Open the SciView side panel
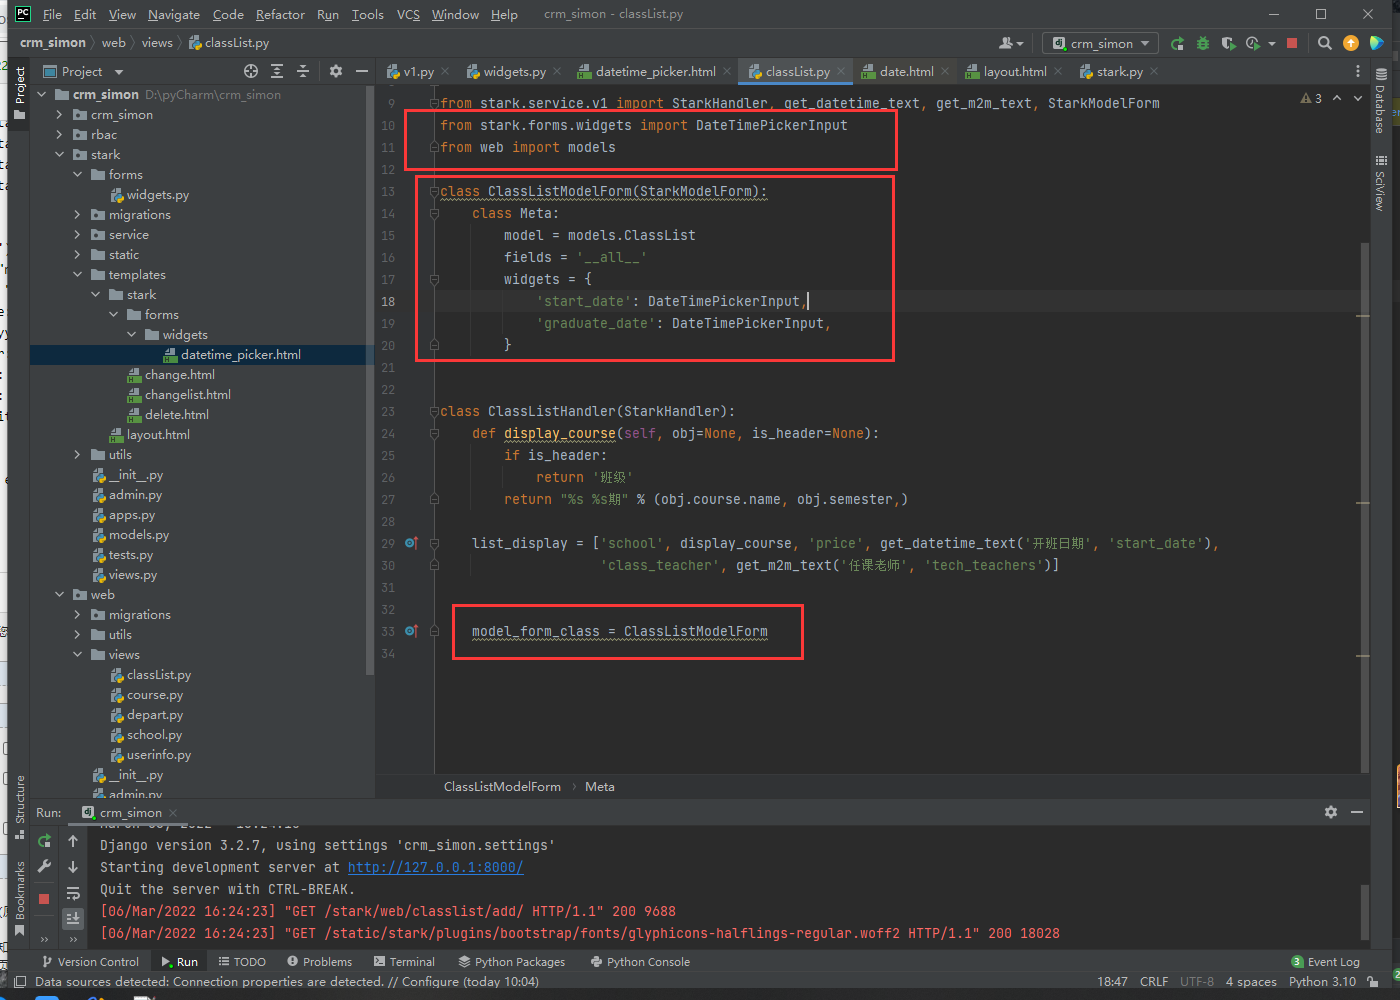This screenshot has height=1000, width=1400. 1381,183
